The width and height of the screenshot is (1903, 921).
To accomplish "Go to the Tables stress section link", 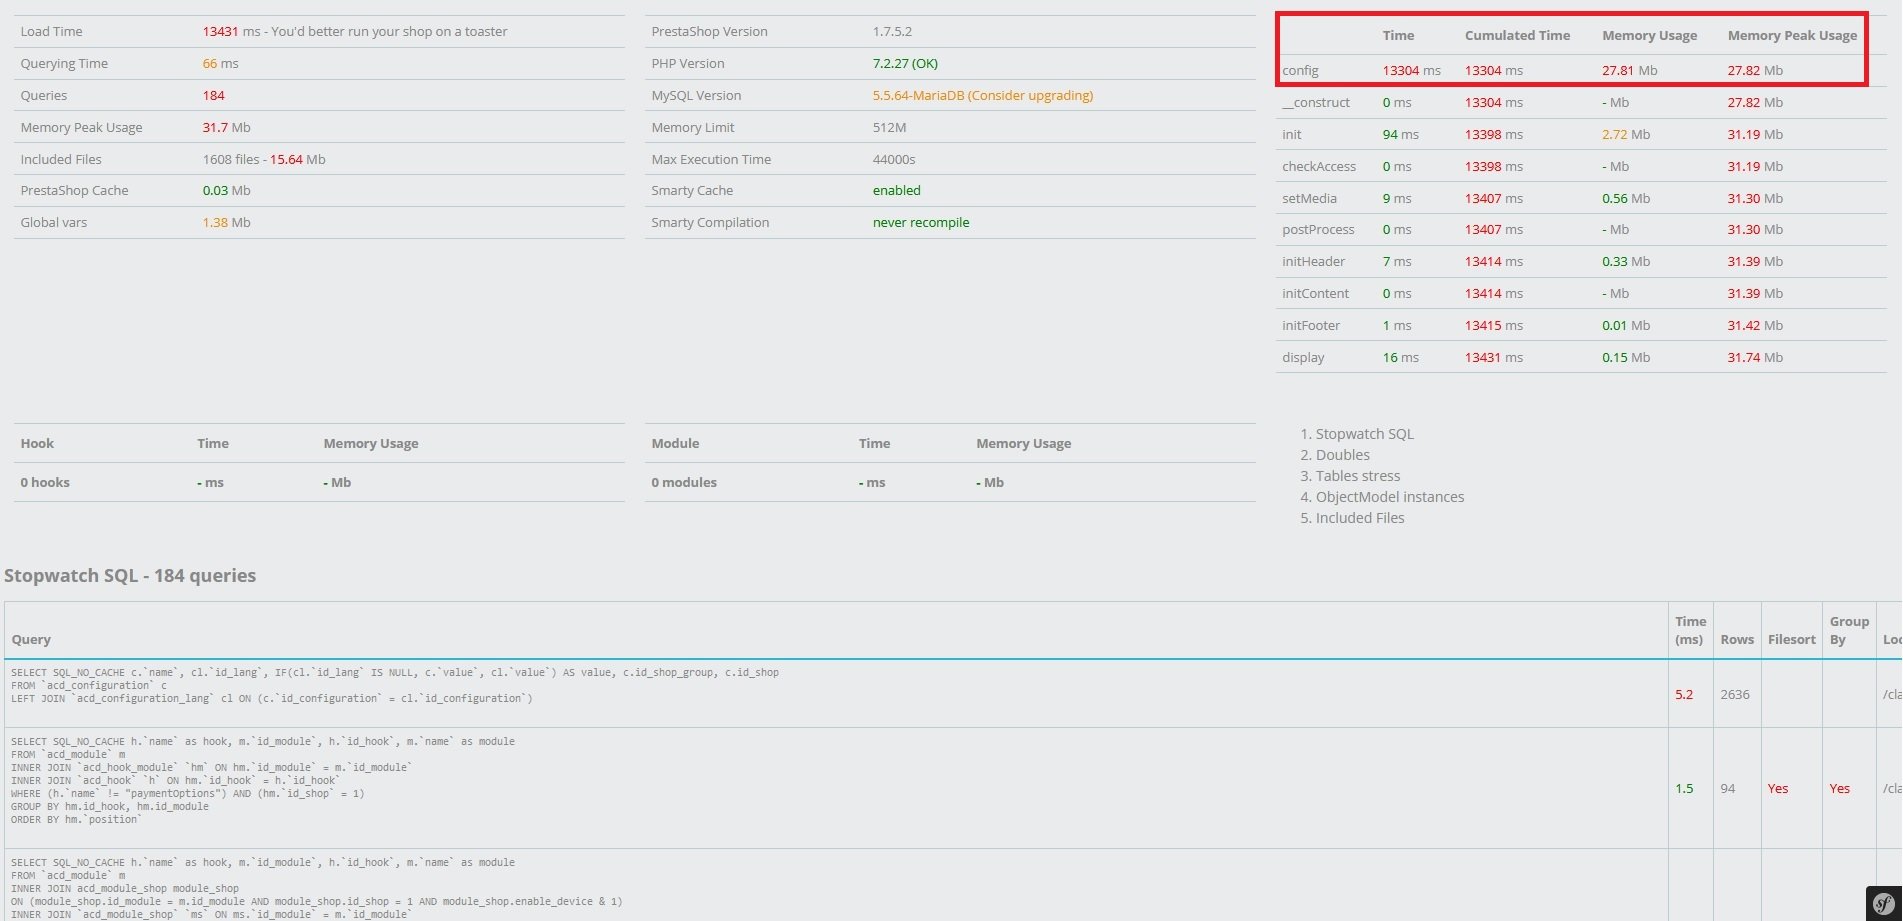I will [x=1357, y=476].
